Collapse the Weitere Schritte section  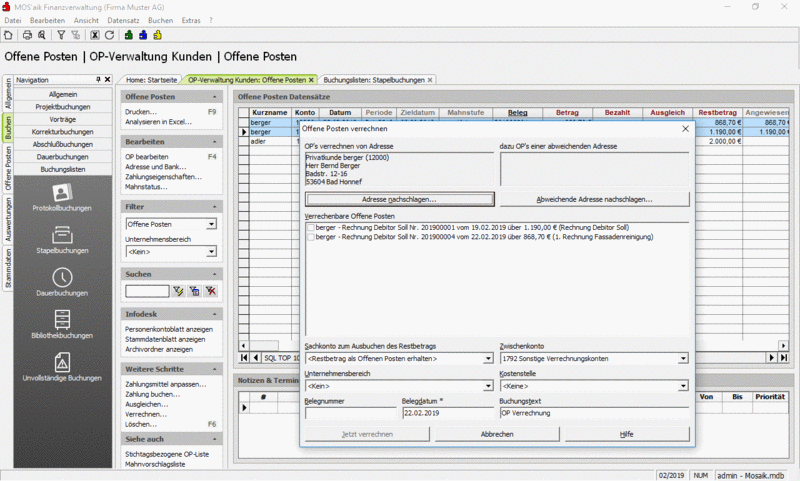pyautogui.click(x=214, y=369)
